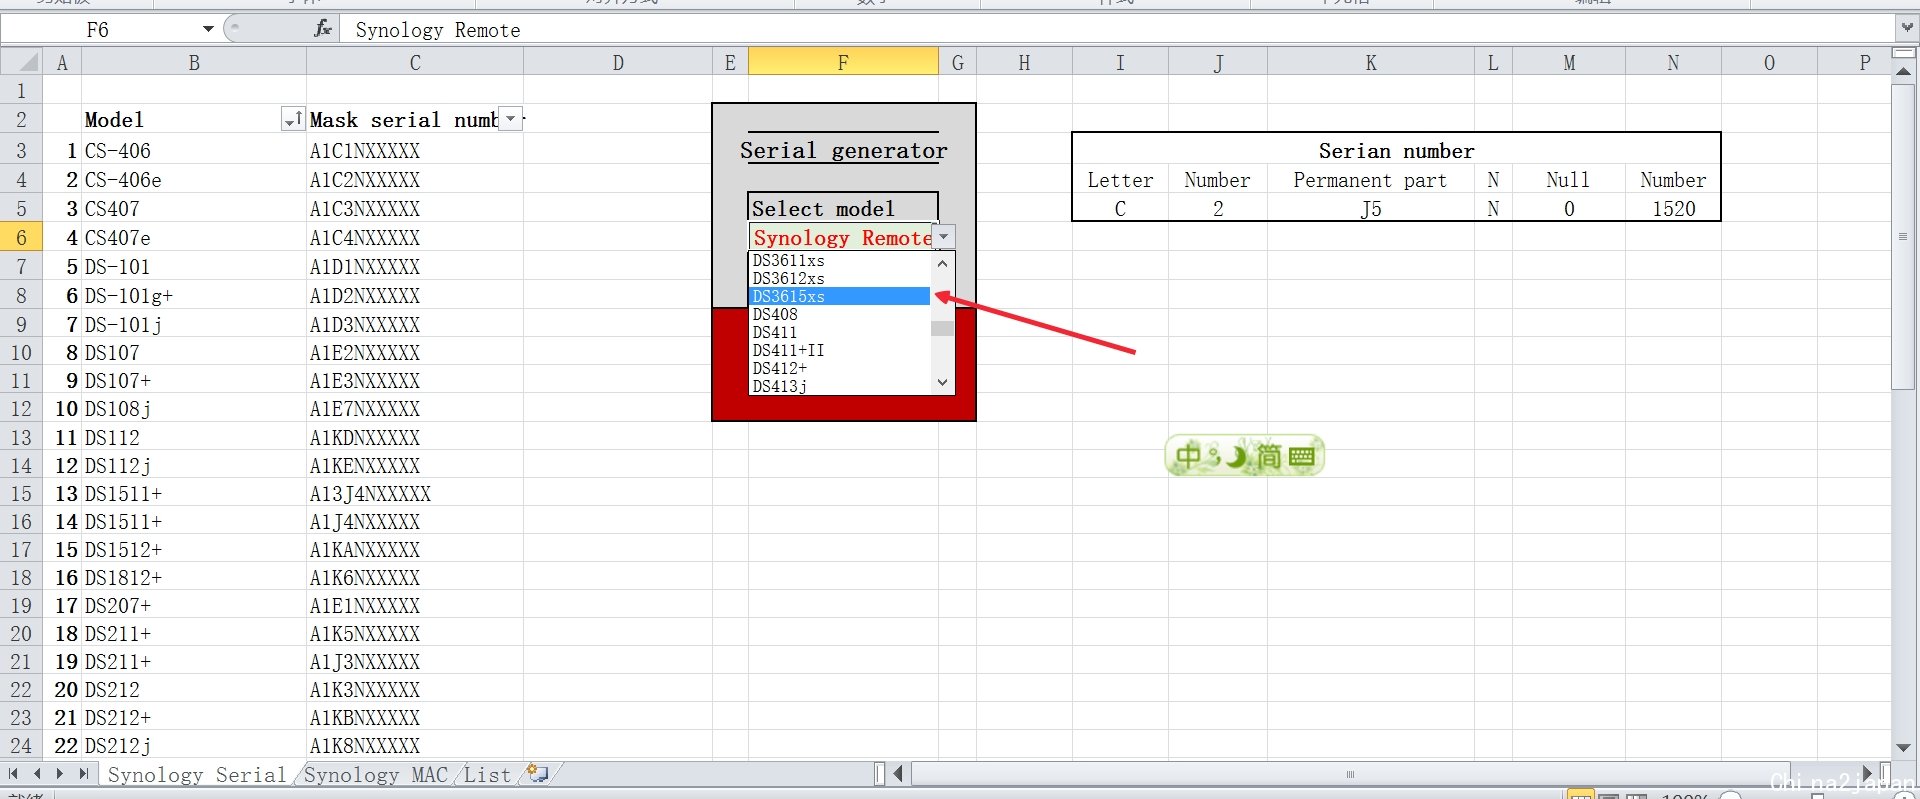Select DS408 in model list
1920x799 pixels.
[839, 314]
